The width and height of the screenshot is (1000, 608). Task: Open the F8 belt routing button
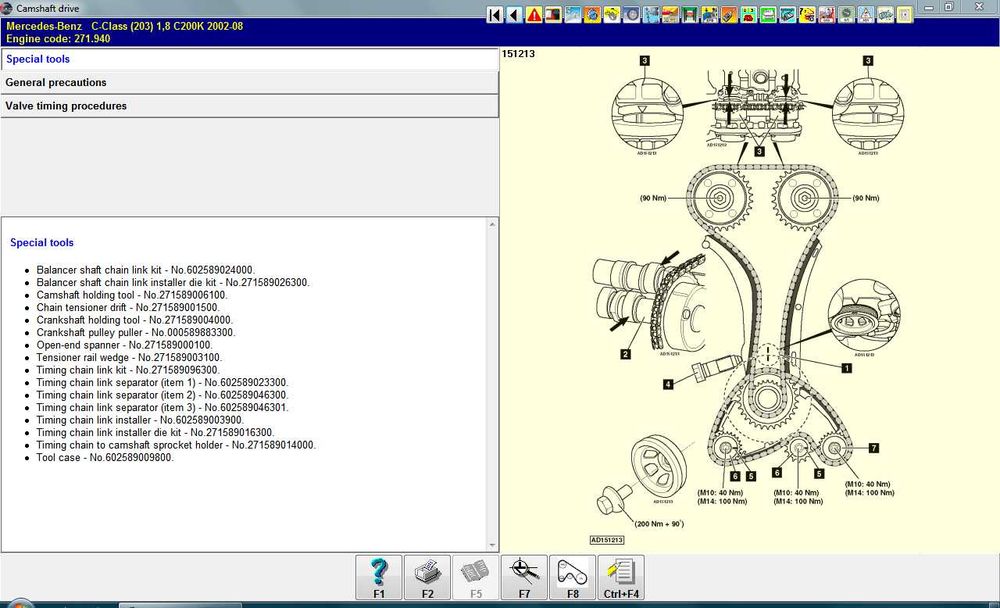[x=573, y=577]
